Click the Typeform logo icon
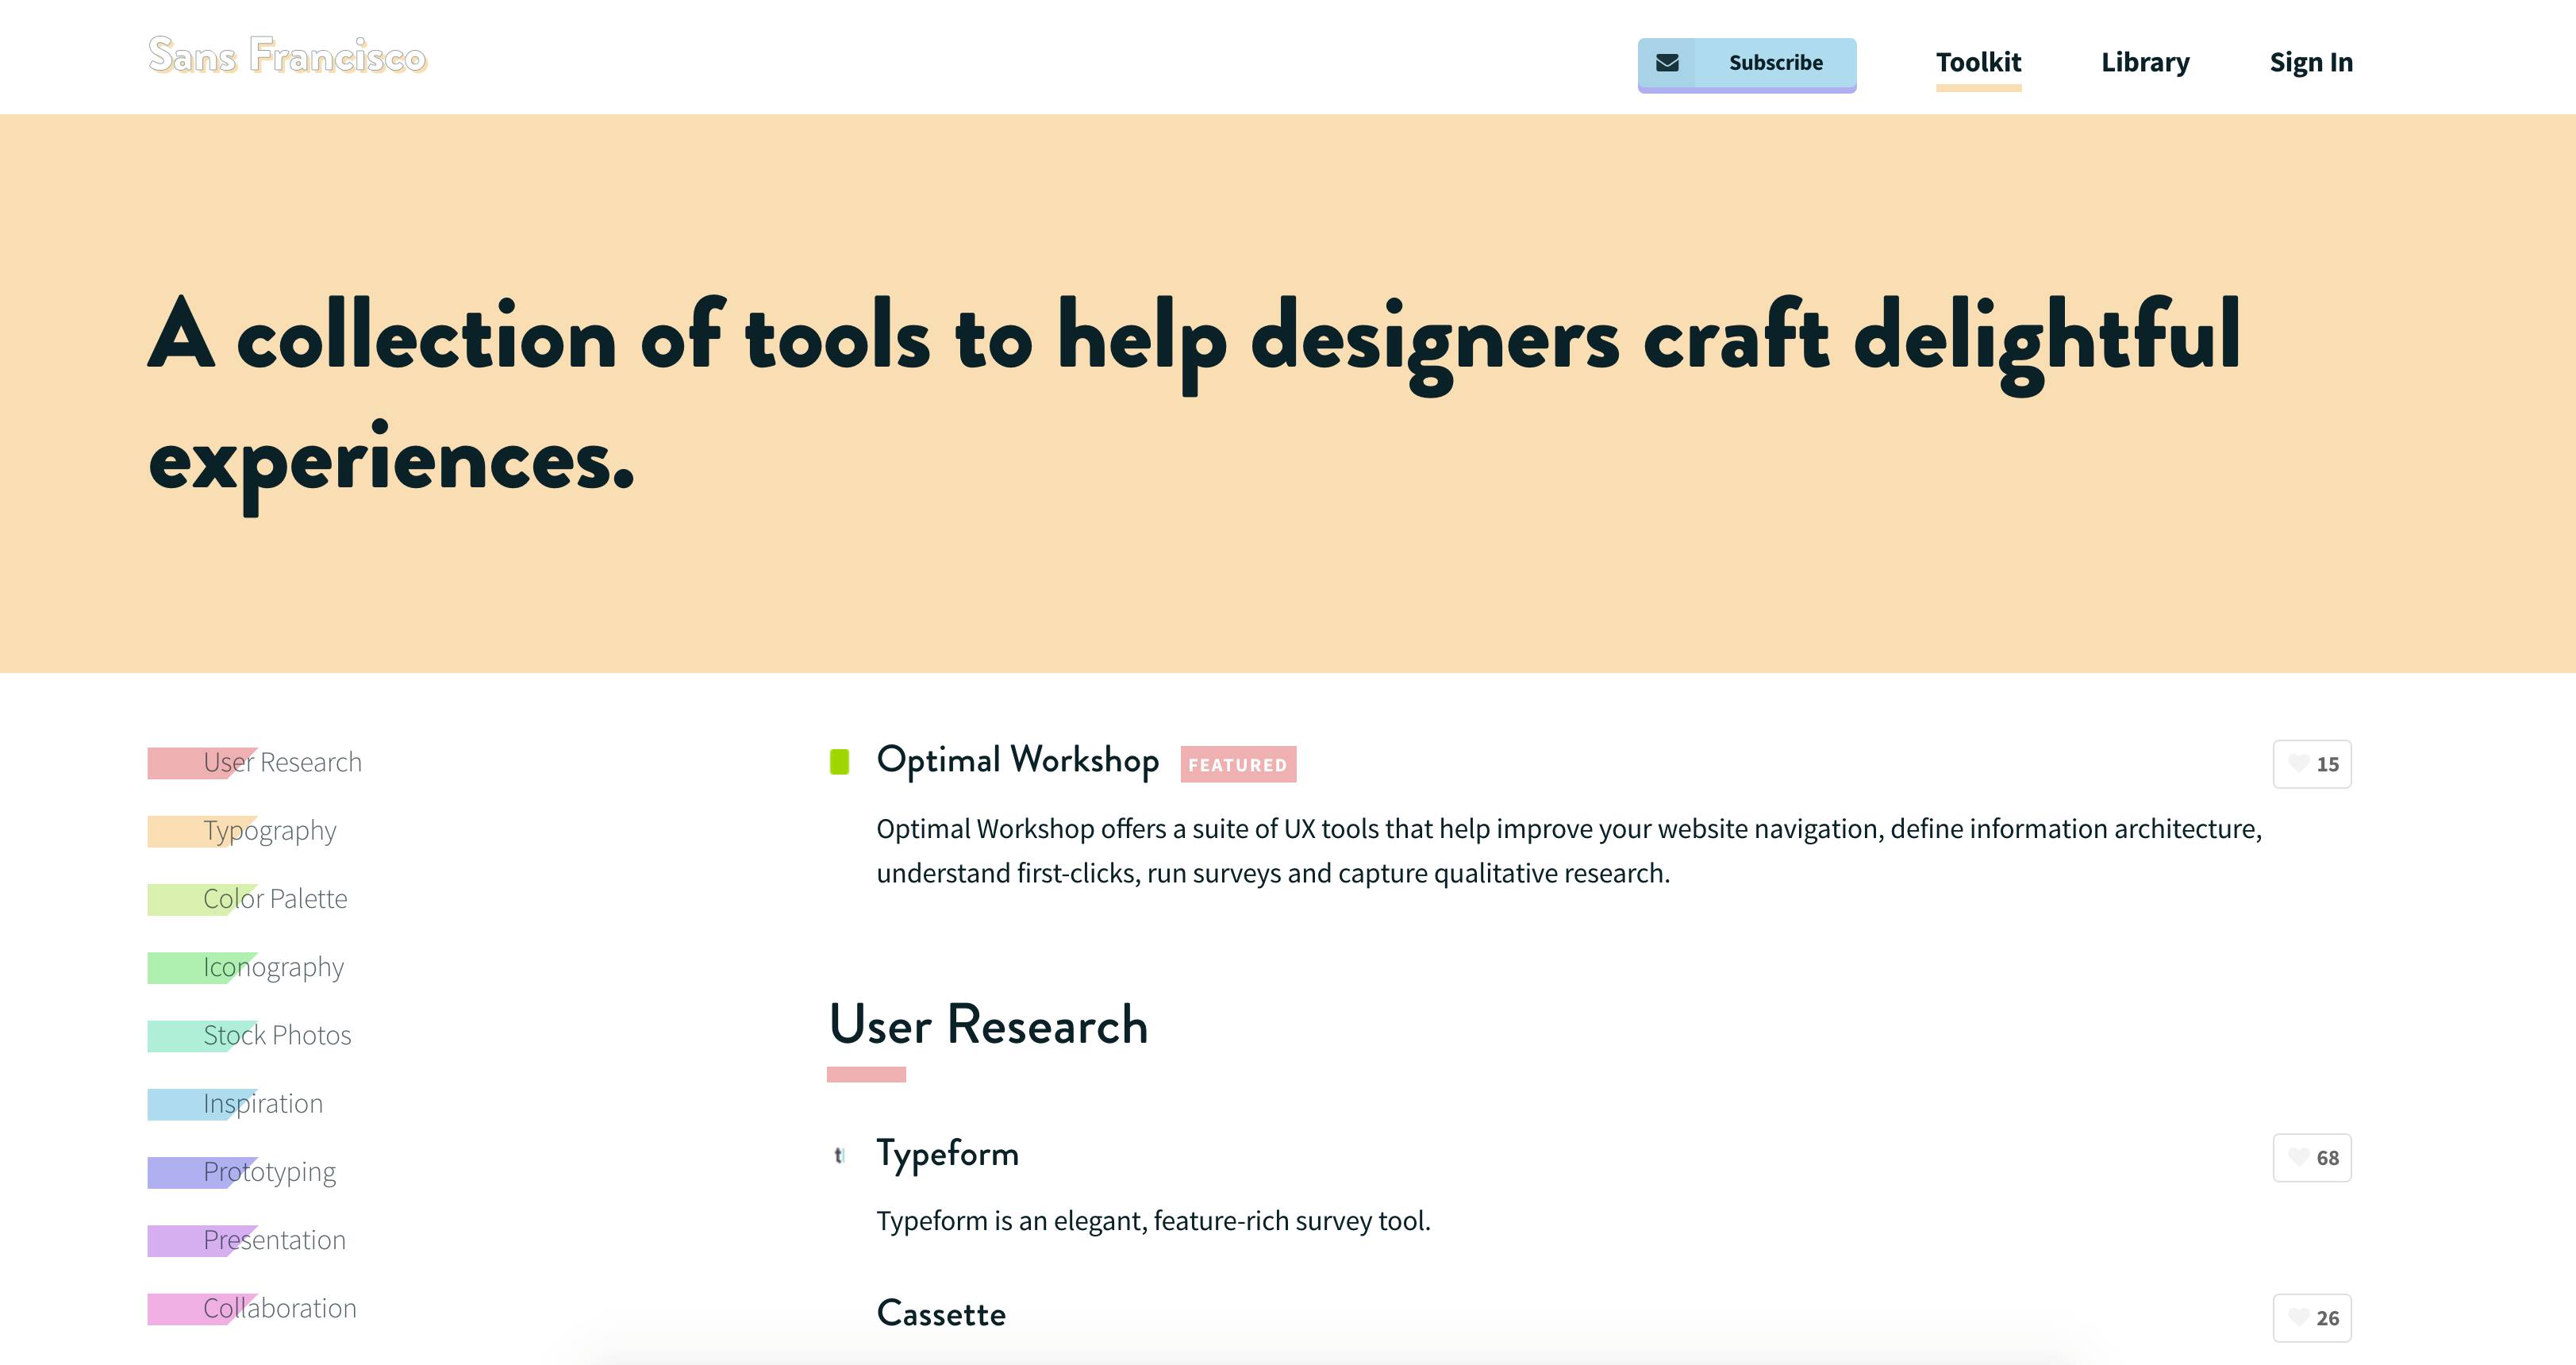Screen dimensions: 2576x1365 839,1155
